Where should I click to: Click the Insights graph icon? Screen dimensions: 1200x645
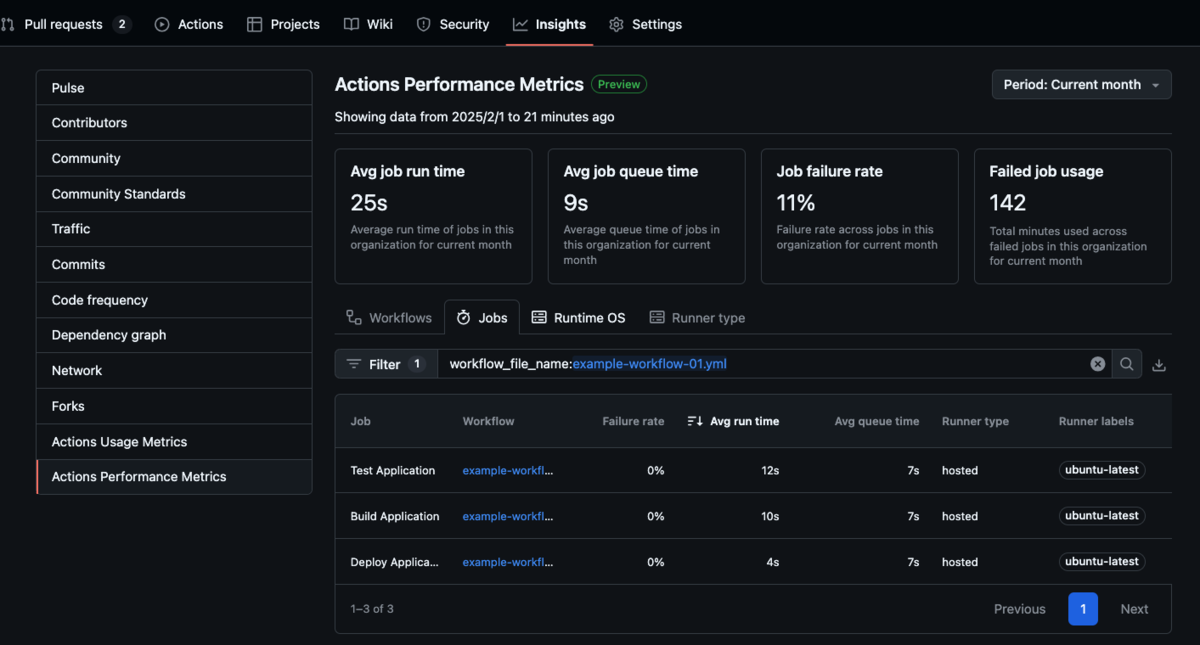[x=520, y=24]
